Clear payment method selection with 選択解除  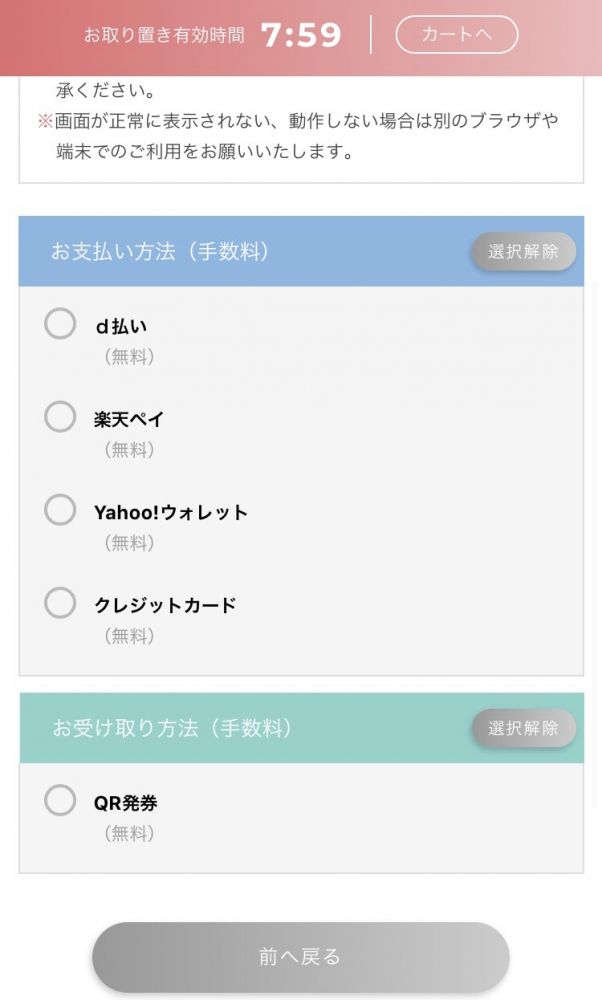(x=523, y=252)
